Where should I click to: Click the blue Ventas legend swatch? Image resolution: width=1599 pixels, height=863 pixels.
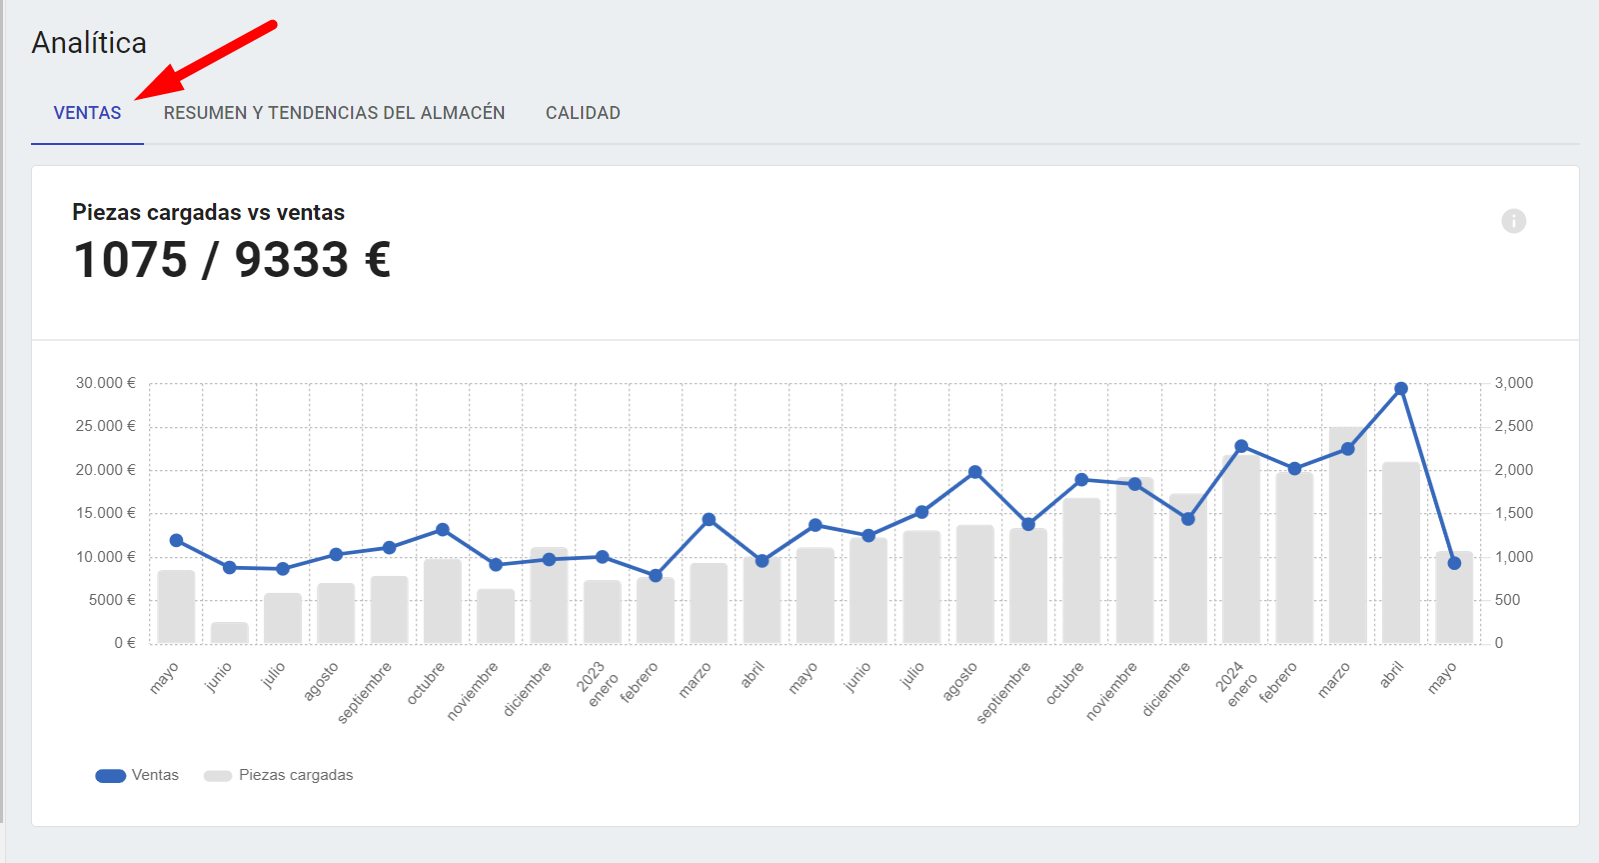tap(110, 776)
